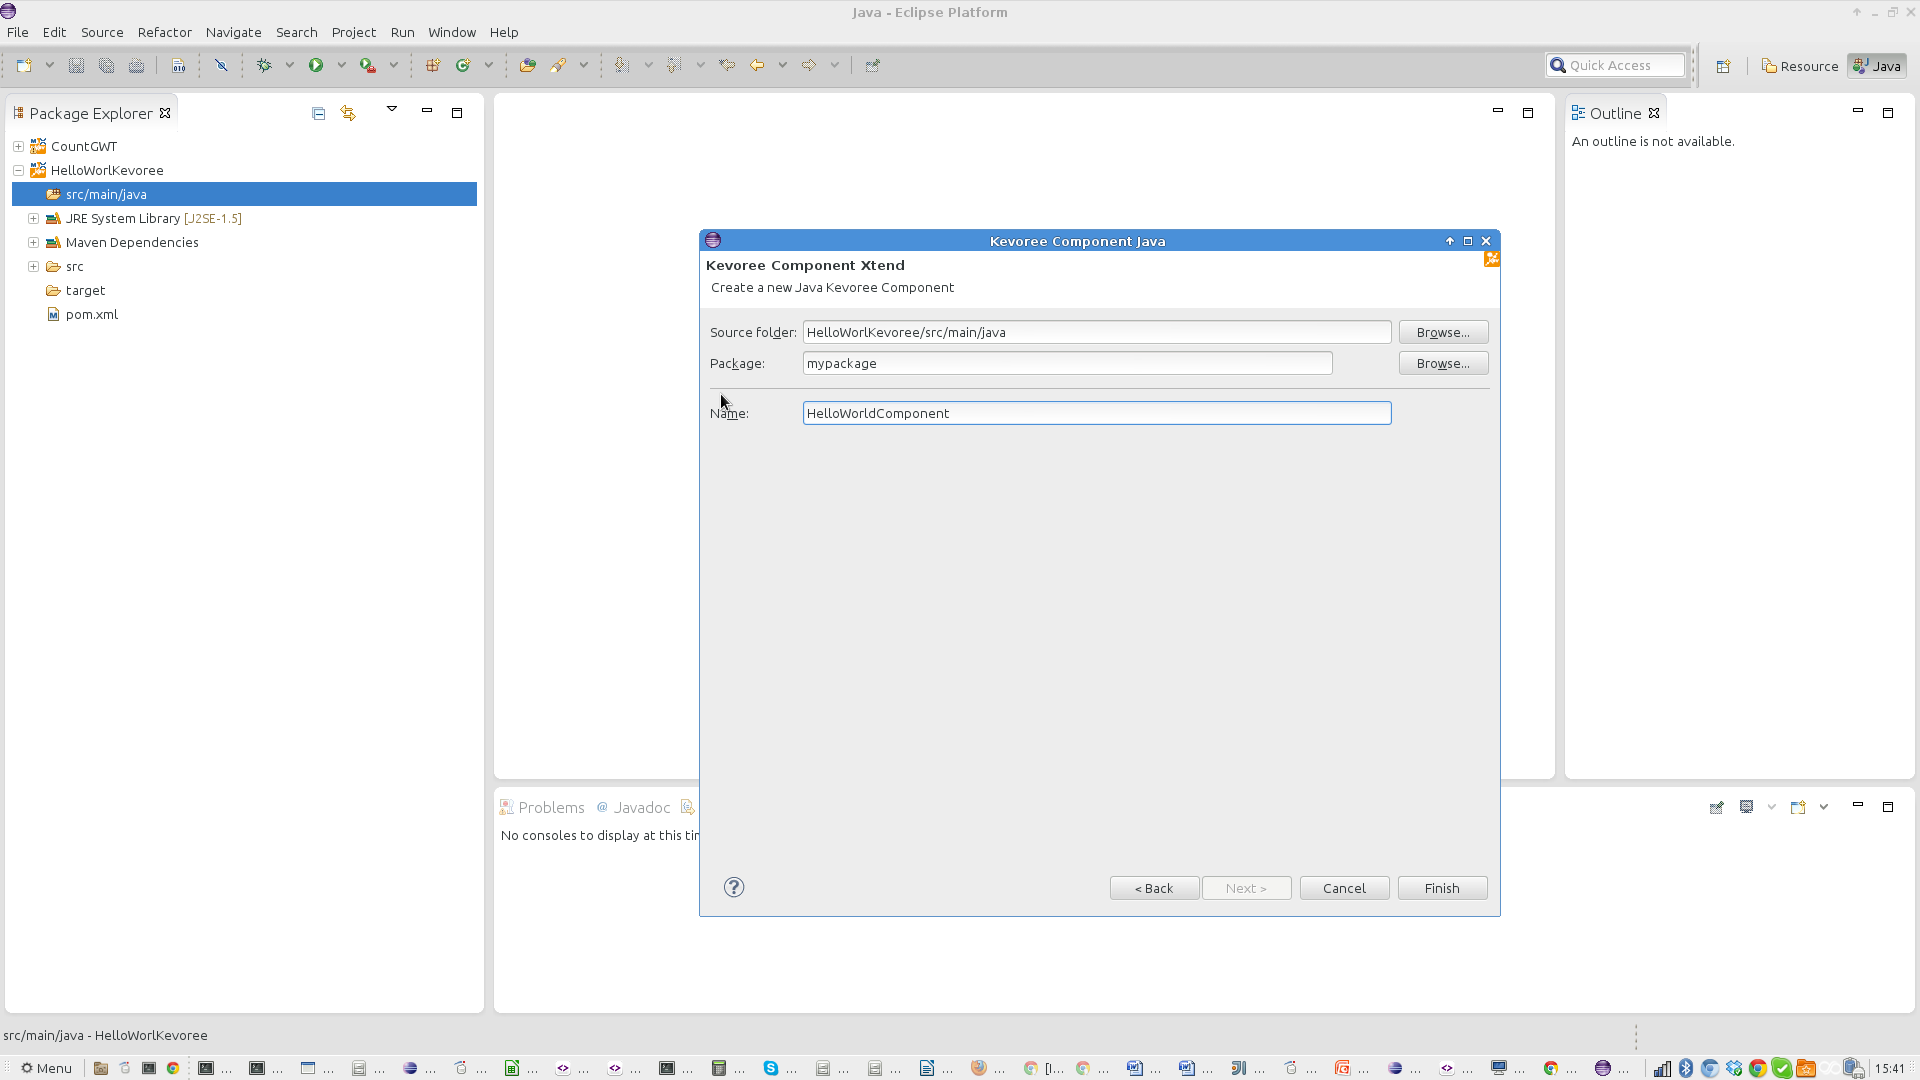Click the Debug bug icon
This screenshot has height=1080, width=1920.
pyautogui.click(x=264, y=65)
